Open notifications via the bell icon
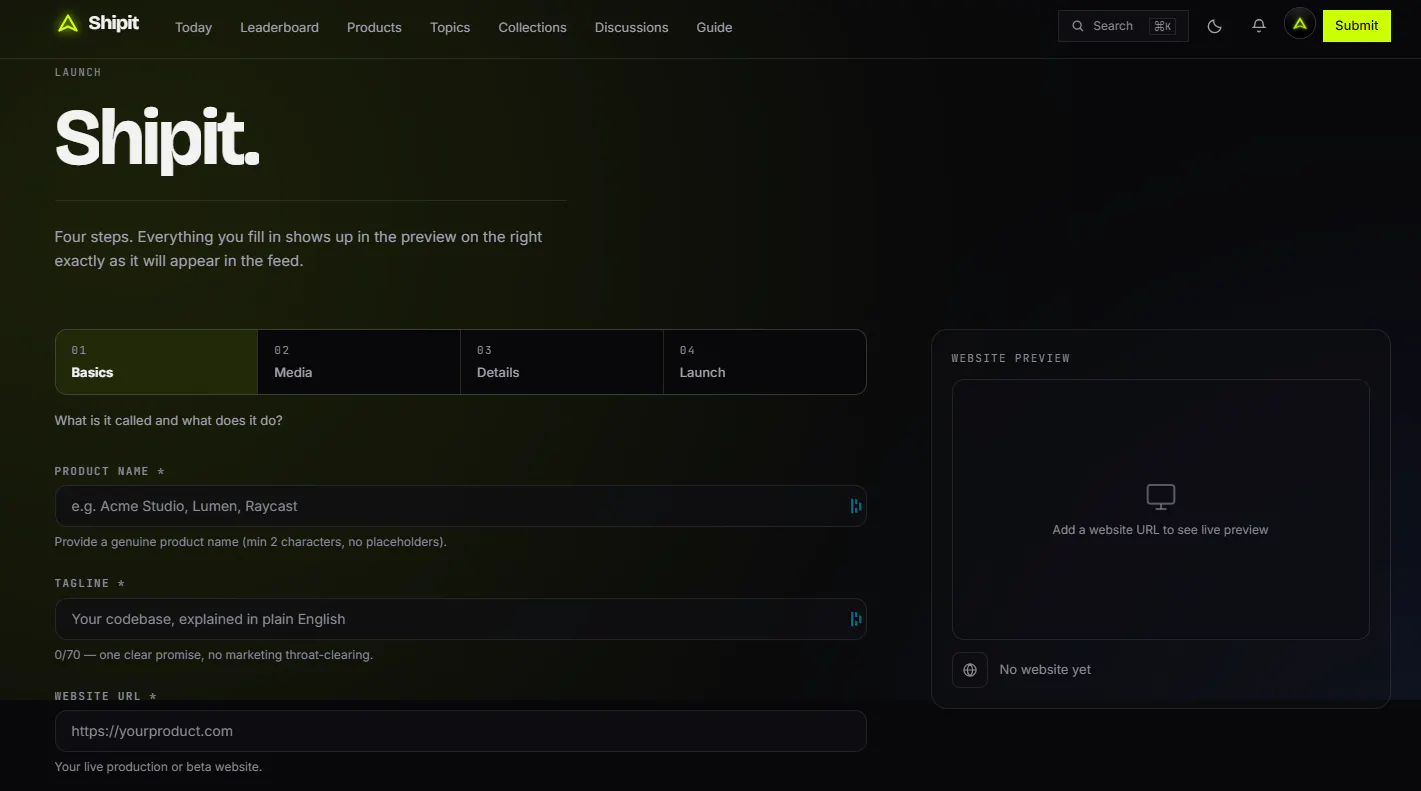1421x791 pixels. pyautogui.click(x=1259, y=26)
